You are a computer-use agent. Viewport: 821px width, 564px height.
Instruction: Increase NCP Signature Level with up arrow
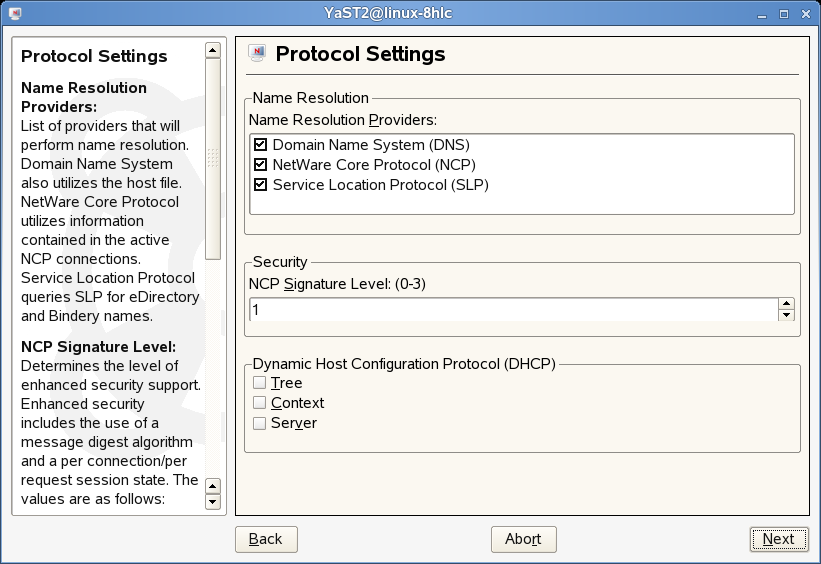[x=786, y=304]
